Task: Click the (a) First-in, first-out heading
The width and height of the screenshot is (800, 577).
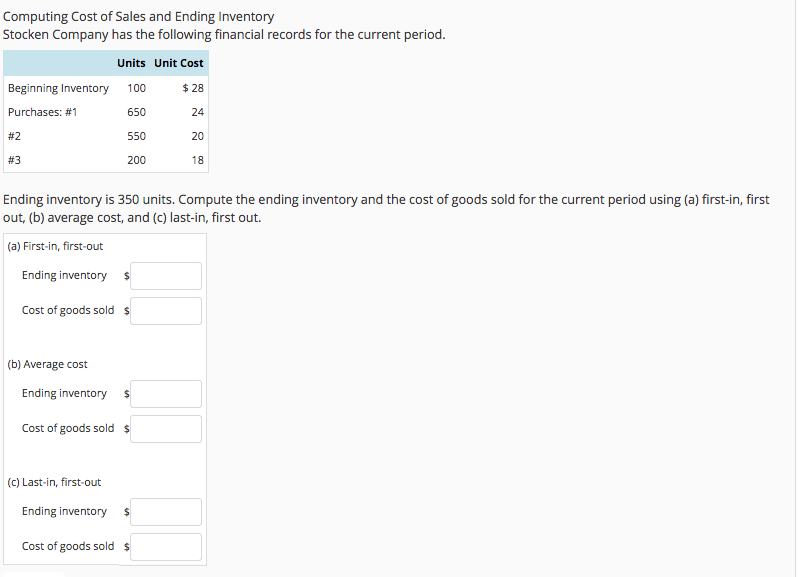Action: pos(57,246)
